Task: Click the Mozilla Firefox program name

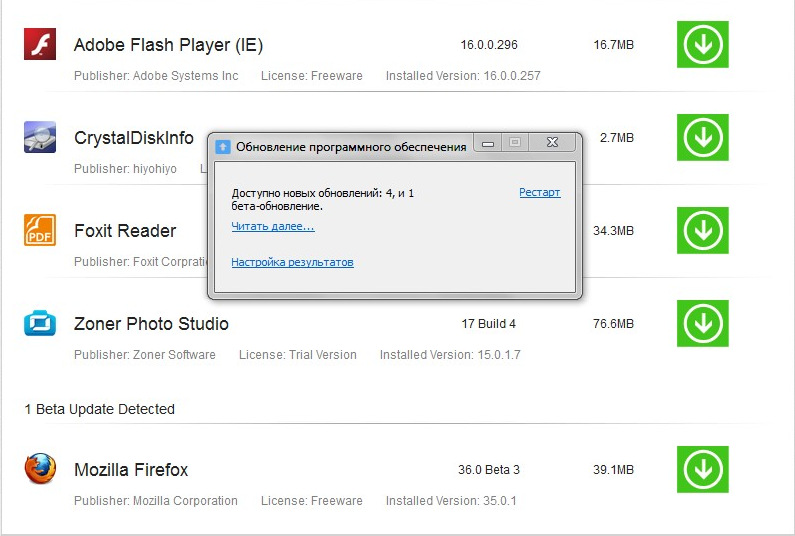Action: [x=131, y=470]
